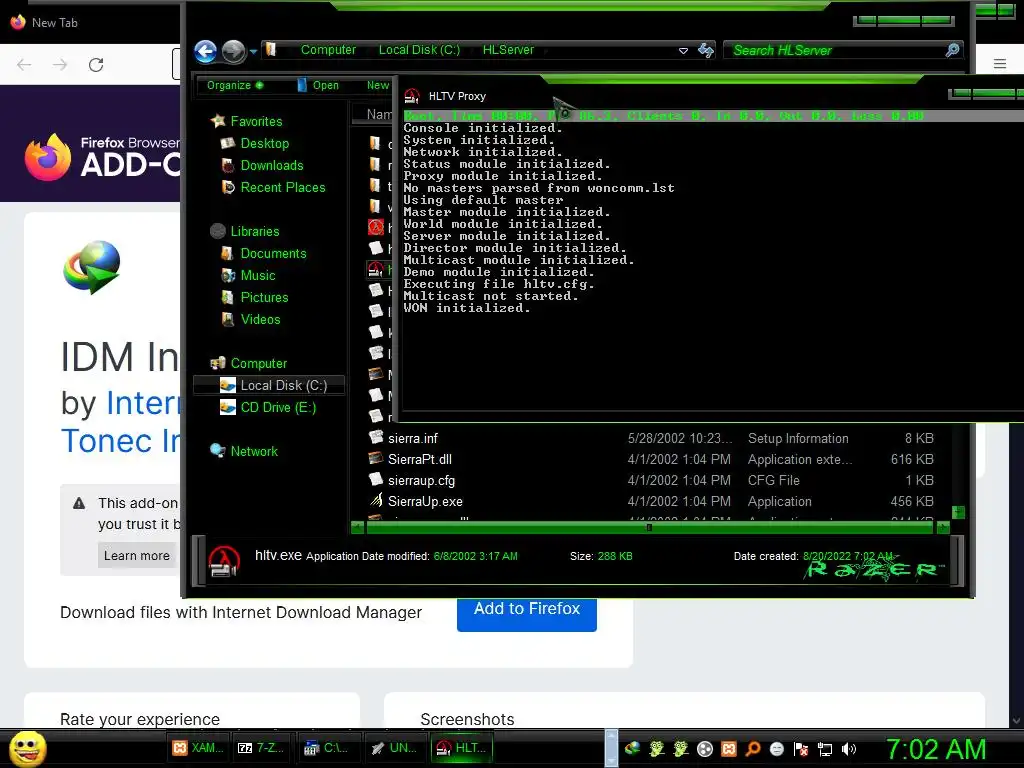Select Computer in navigation pane
Image resolution: width=1024 pixels, height=768 pixels.
[259, 363]
